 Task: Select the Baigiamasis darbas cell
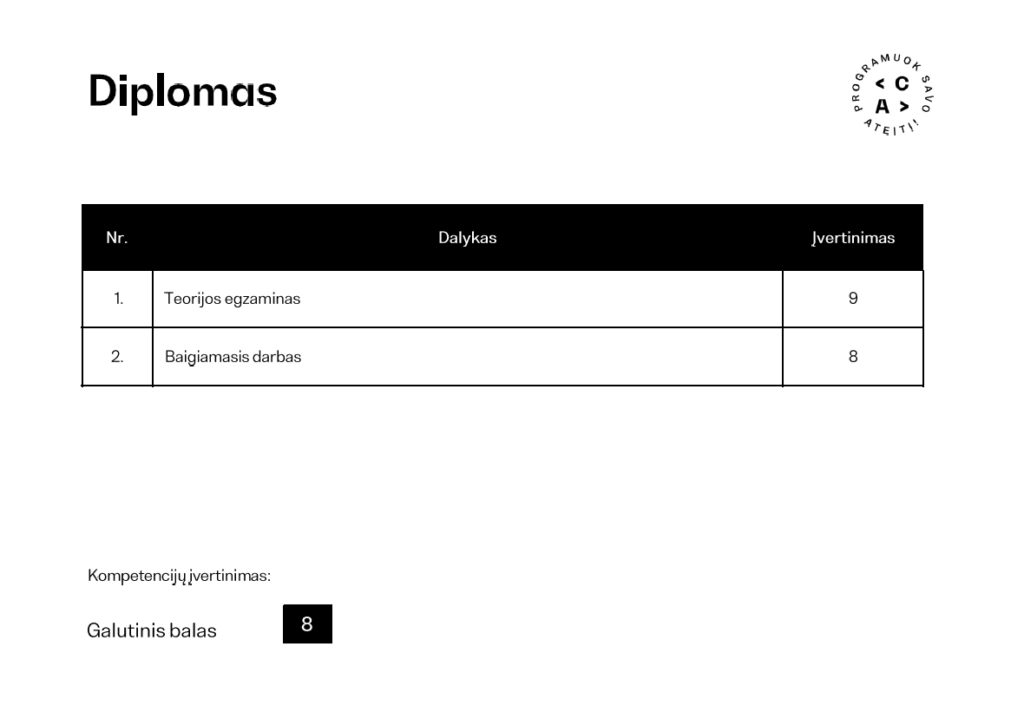tap(232, 356)
